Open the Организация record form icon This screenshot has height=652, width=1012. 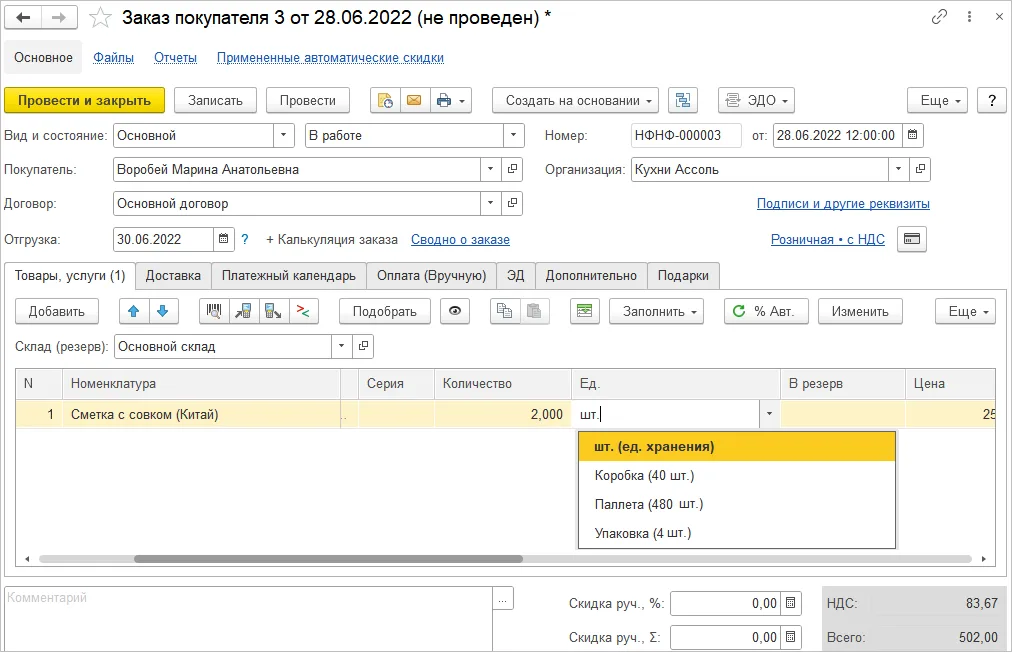pyautogui.click(x=920, y=169)
